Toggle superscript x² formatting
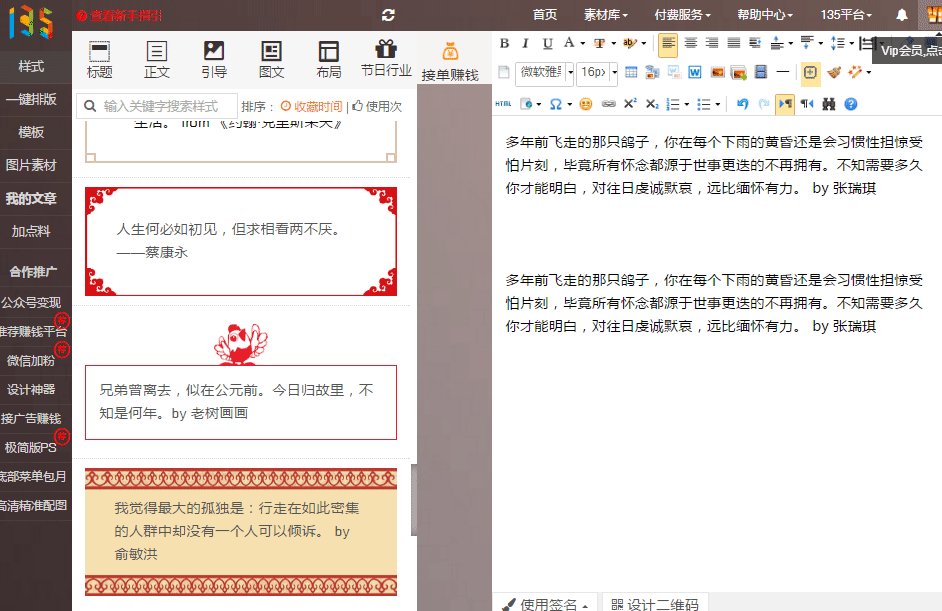The image size is (942, 611). [629, 104]
